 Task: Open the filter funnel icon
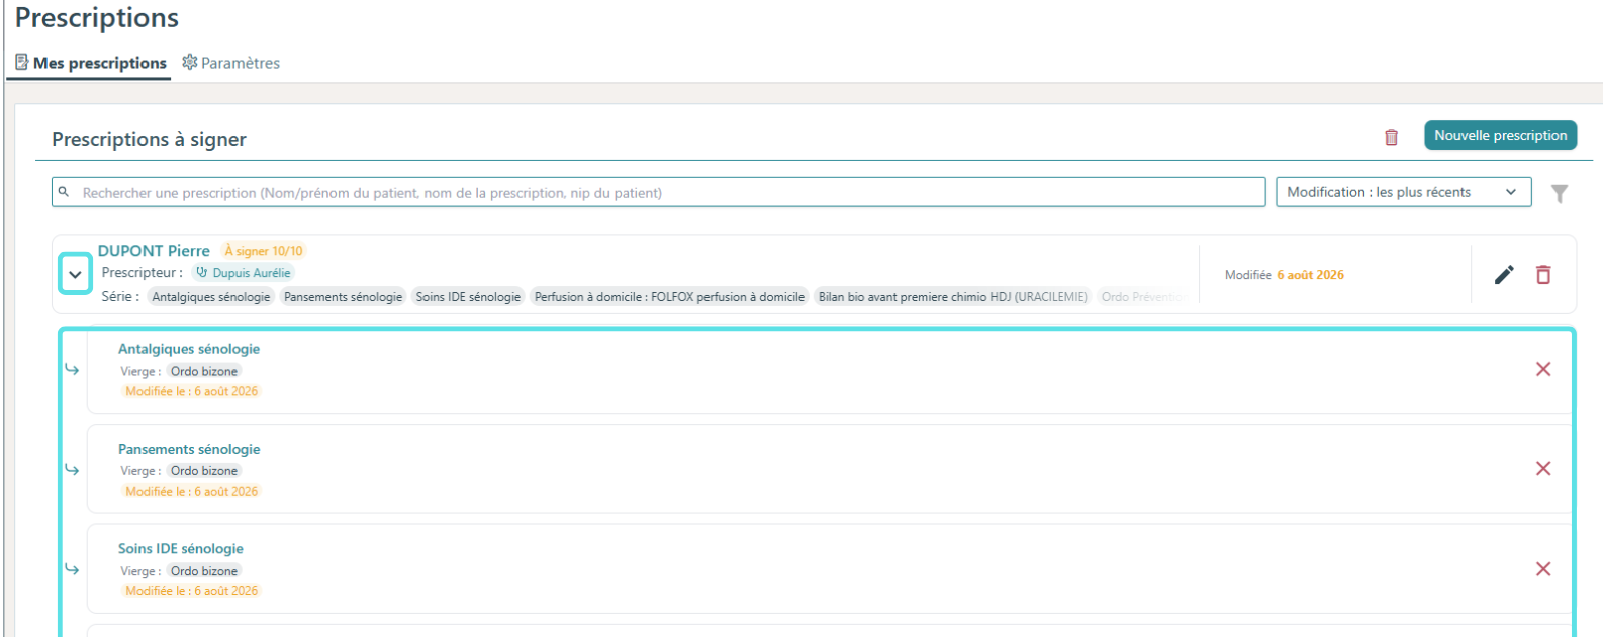pos(1559,193)
